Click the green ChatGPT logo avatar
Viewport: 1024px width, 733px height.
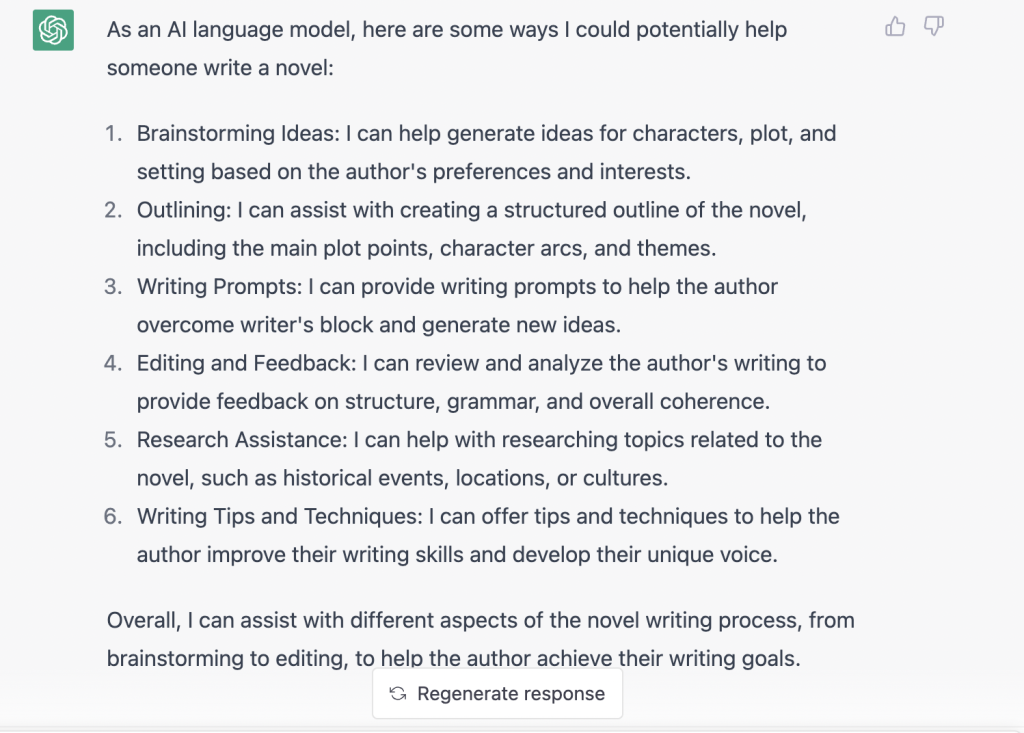(54, 30)
